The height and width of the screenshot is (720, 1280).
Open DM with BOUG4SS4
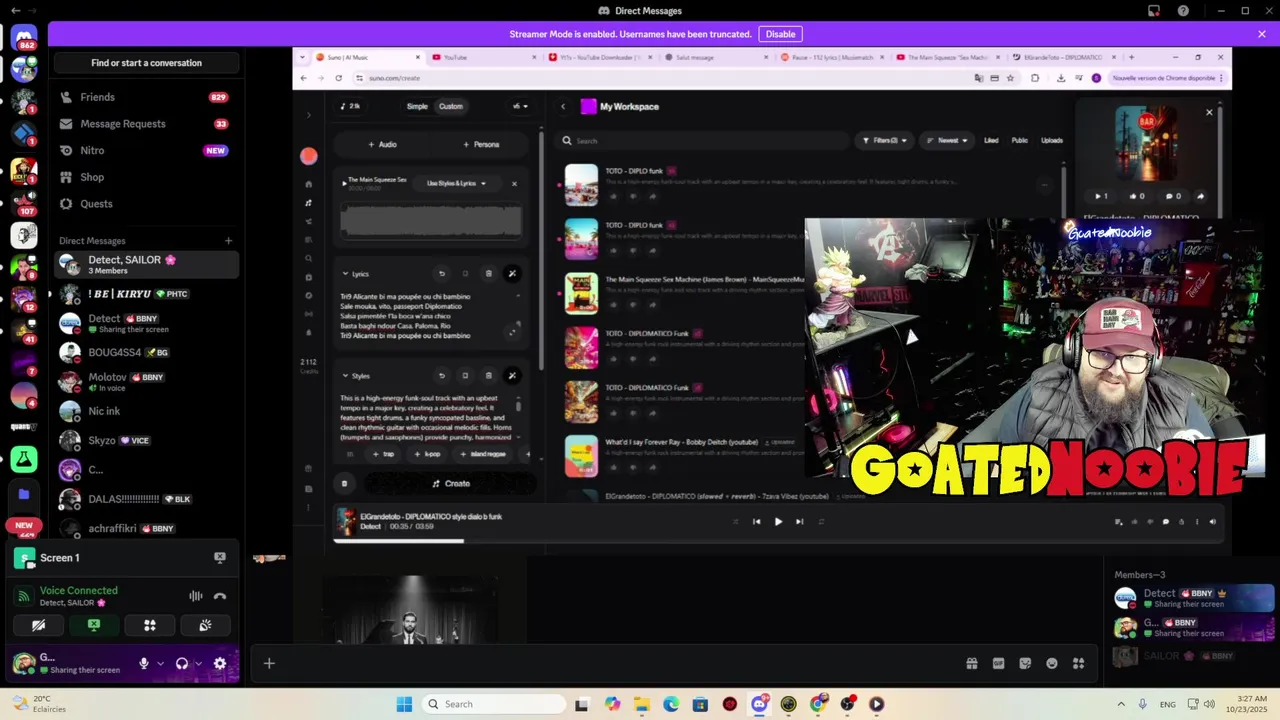point(146,352)
